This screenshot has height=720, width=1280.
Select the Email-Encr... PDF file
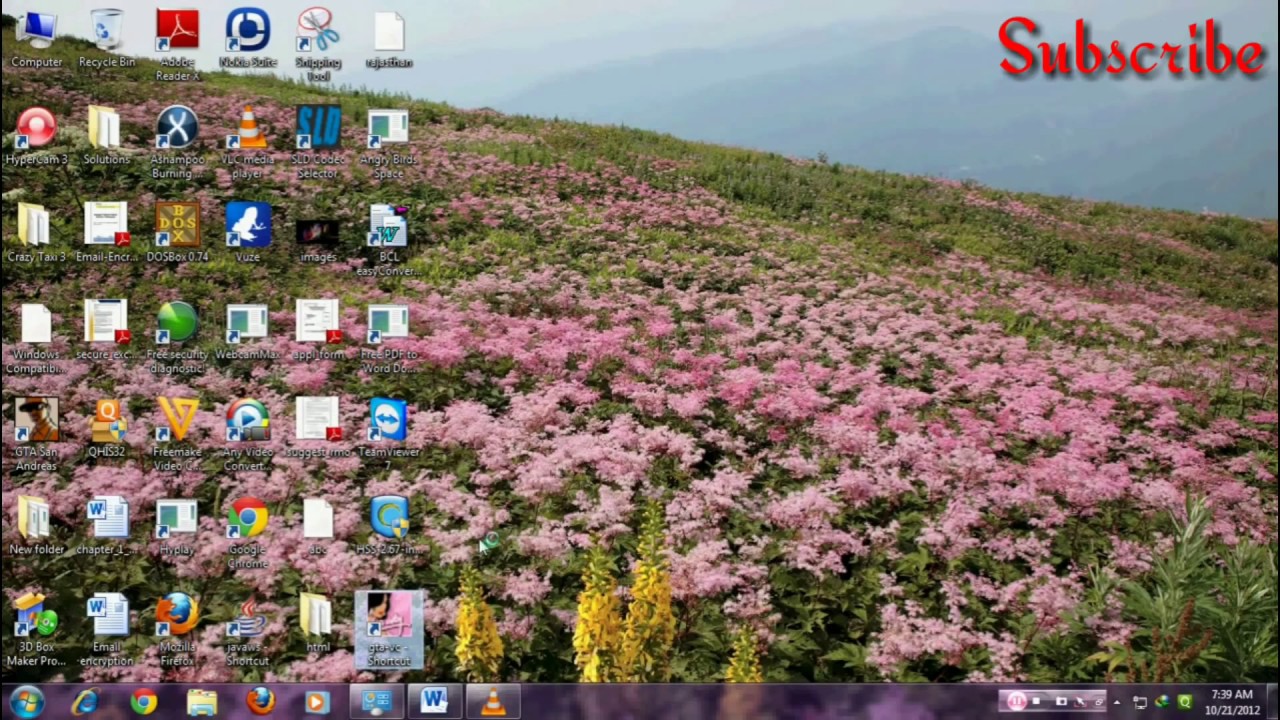click(106, 232)
